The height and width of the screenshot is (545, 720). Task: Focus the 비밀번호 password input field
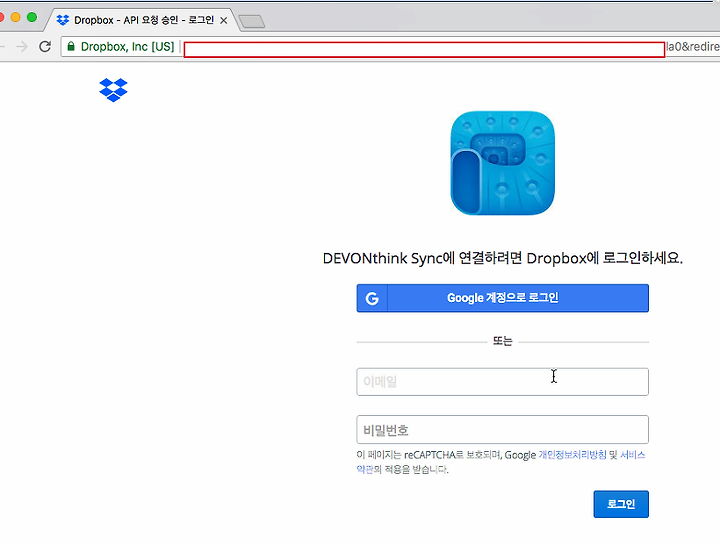tap(502, 430)
